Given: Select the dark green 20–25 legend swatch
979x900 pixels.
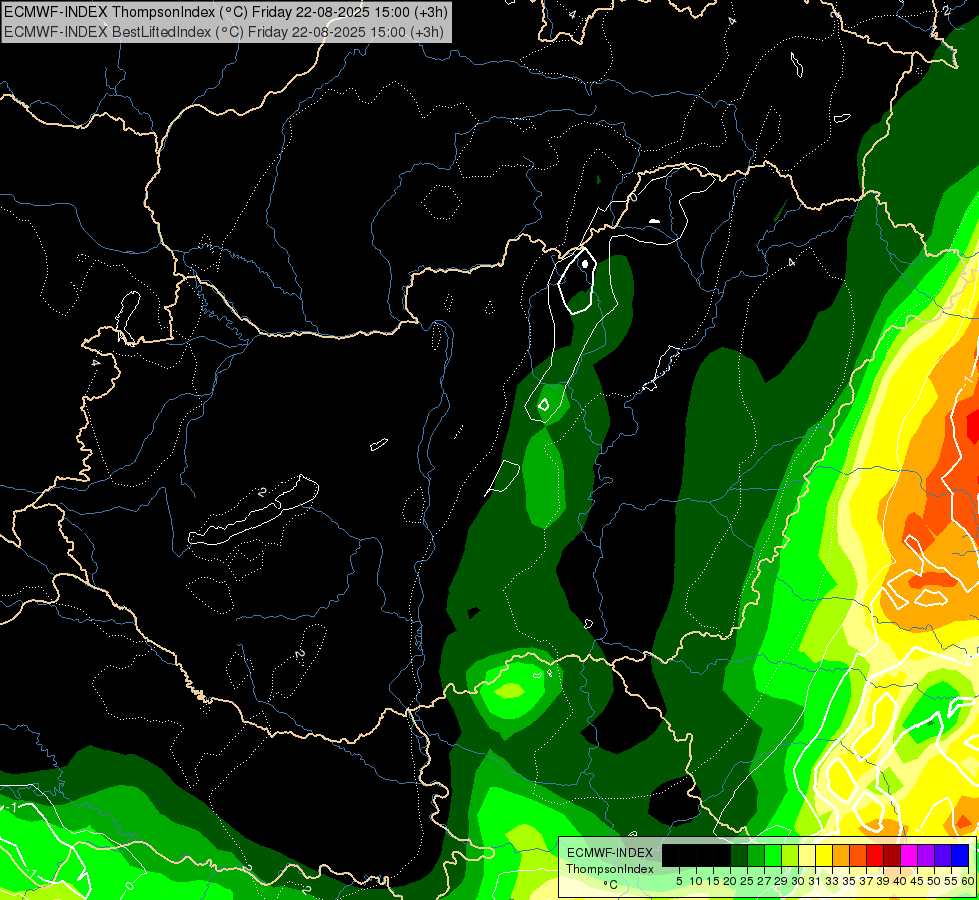Looking at the screenshot, I should coord(739,855).
